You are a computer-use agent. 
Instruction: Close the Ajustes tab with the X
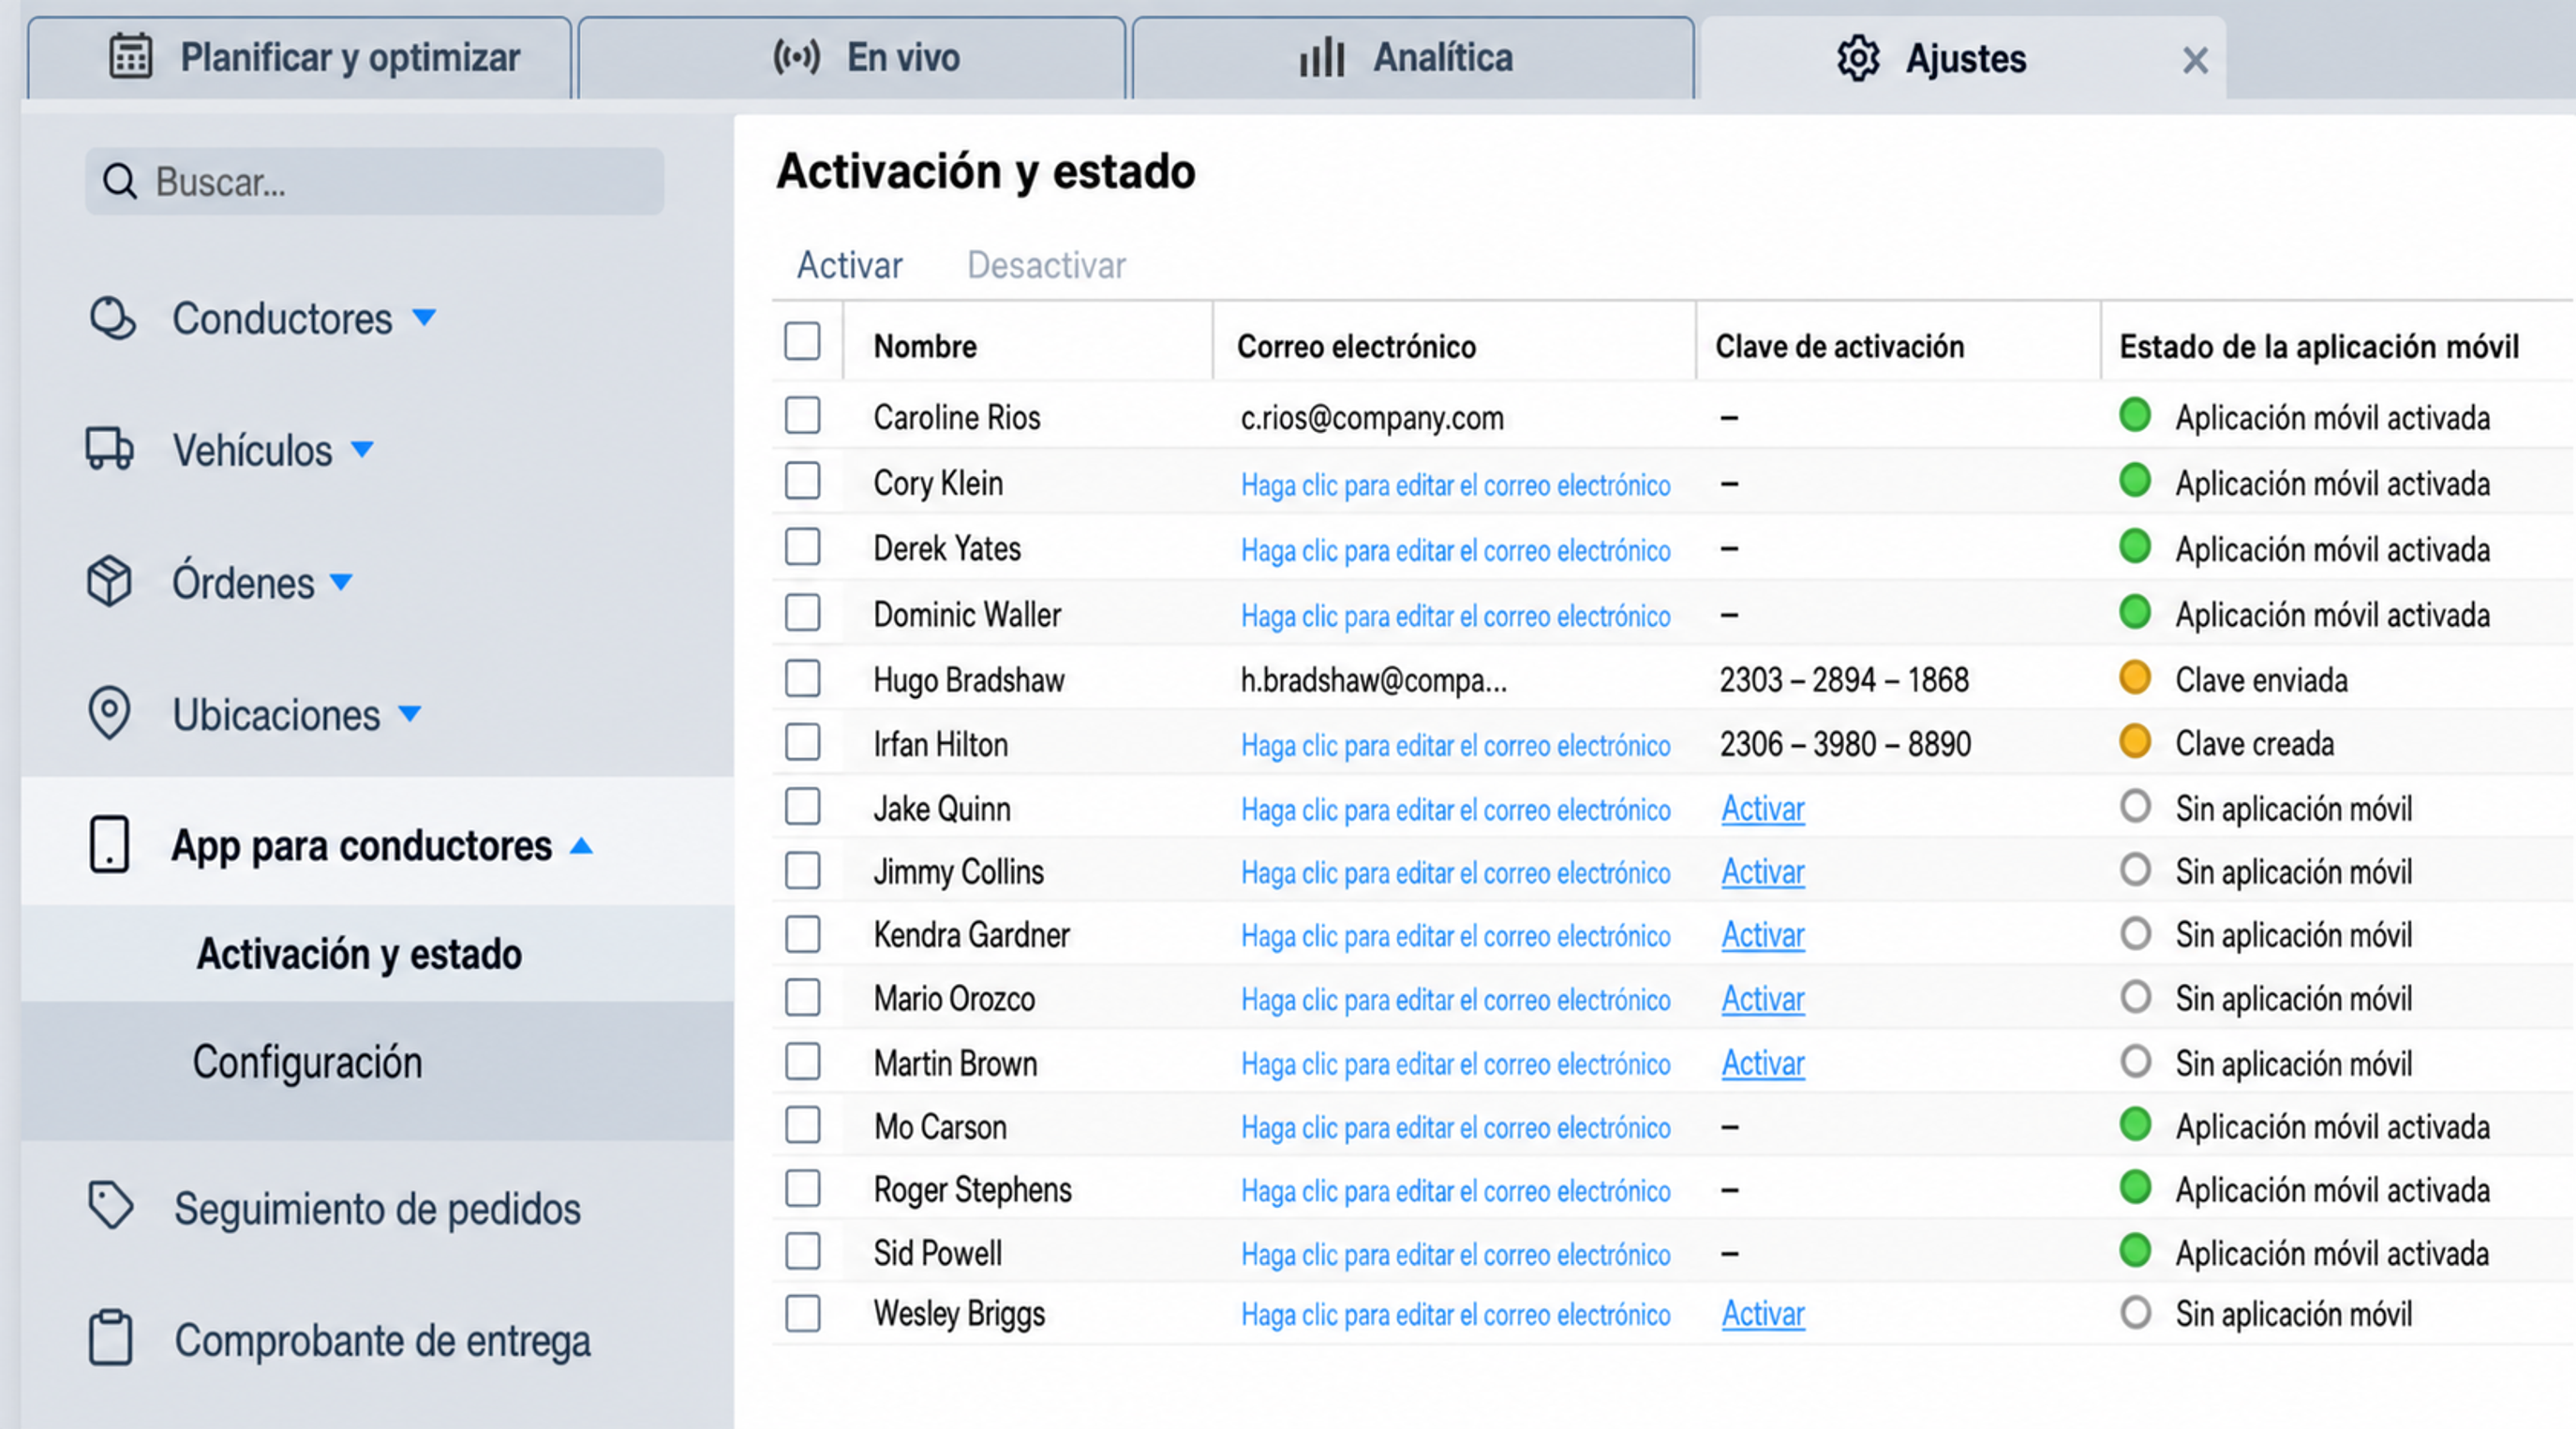pos(2195,61)
